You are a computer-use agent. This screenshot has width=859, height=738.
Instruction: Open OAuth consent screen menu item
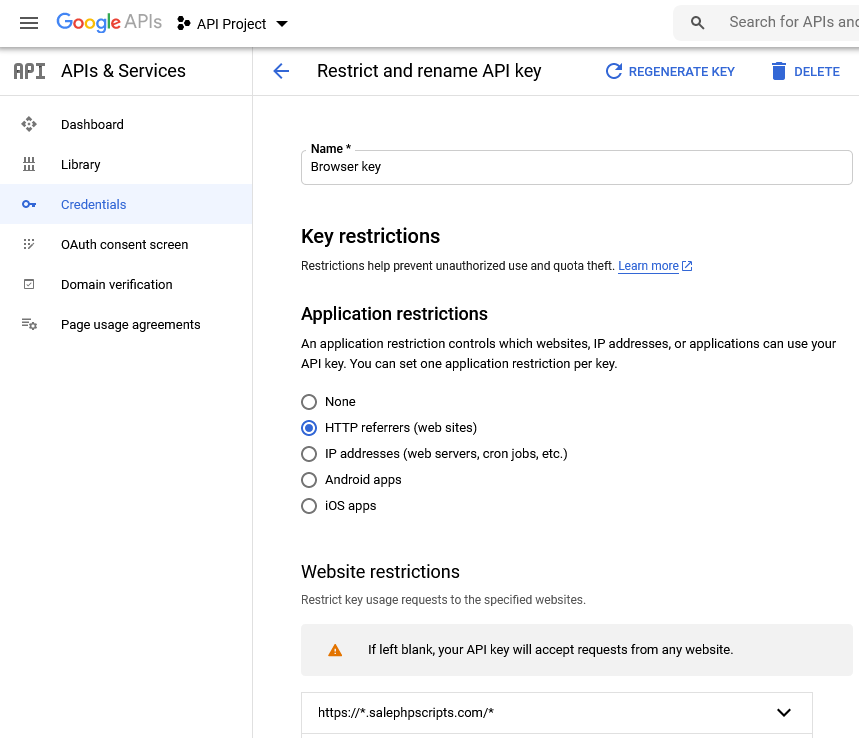point(126,244)
